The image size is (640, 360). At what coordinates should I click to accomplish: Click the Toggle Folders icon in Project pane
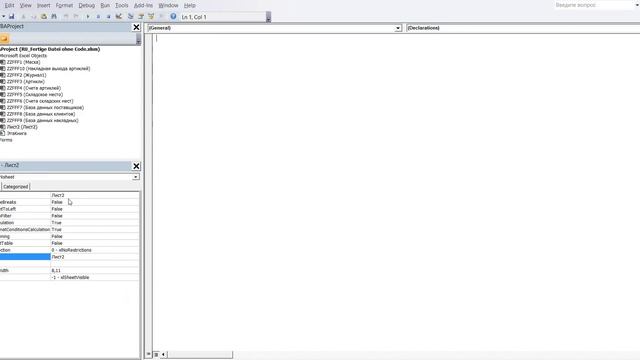click(4, 39)
